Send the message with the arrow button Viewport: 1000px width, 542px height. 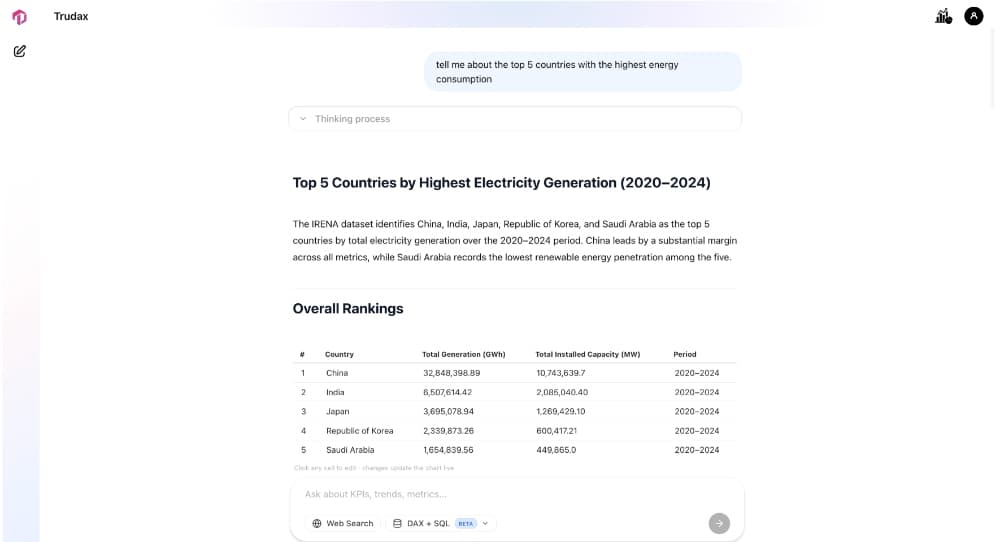tap(719, 524)
